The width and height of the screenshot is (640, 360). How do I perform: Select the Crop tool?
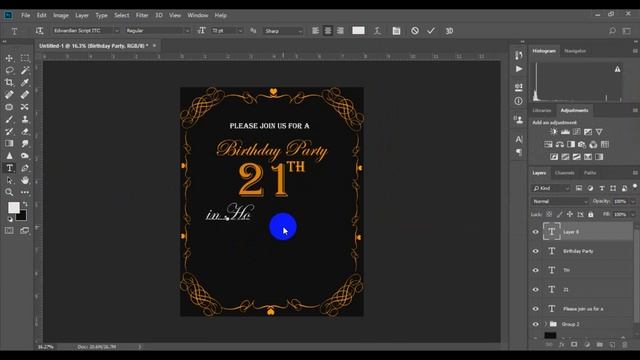pyautogui.click(x=9, y=82)
